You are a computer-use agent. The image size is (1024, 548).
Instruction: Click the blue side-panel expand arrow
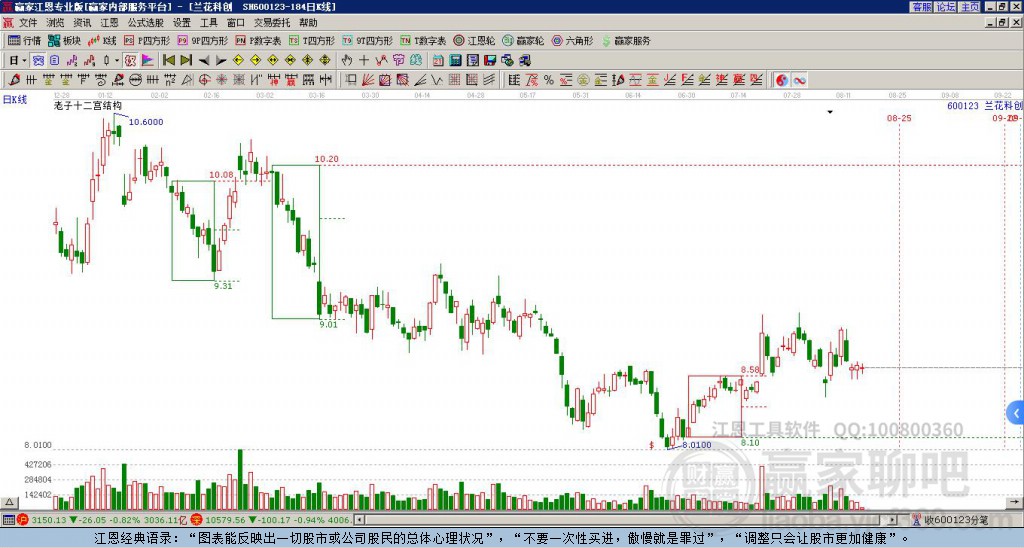(1016, 413)
